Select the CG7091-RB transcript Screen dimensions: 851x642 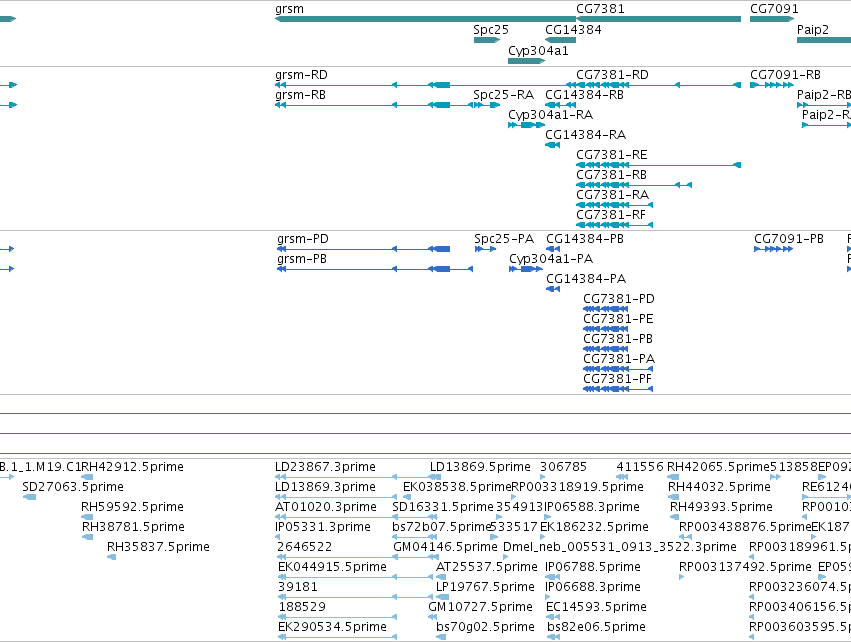tap(772, 85)
